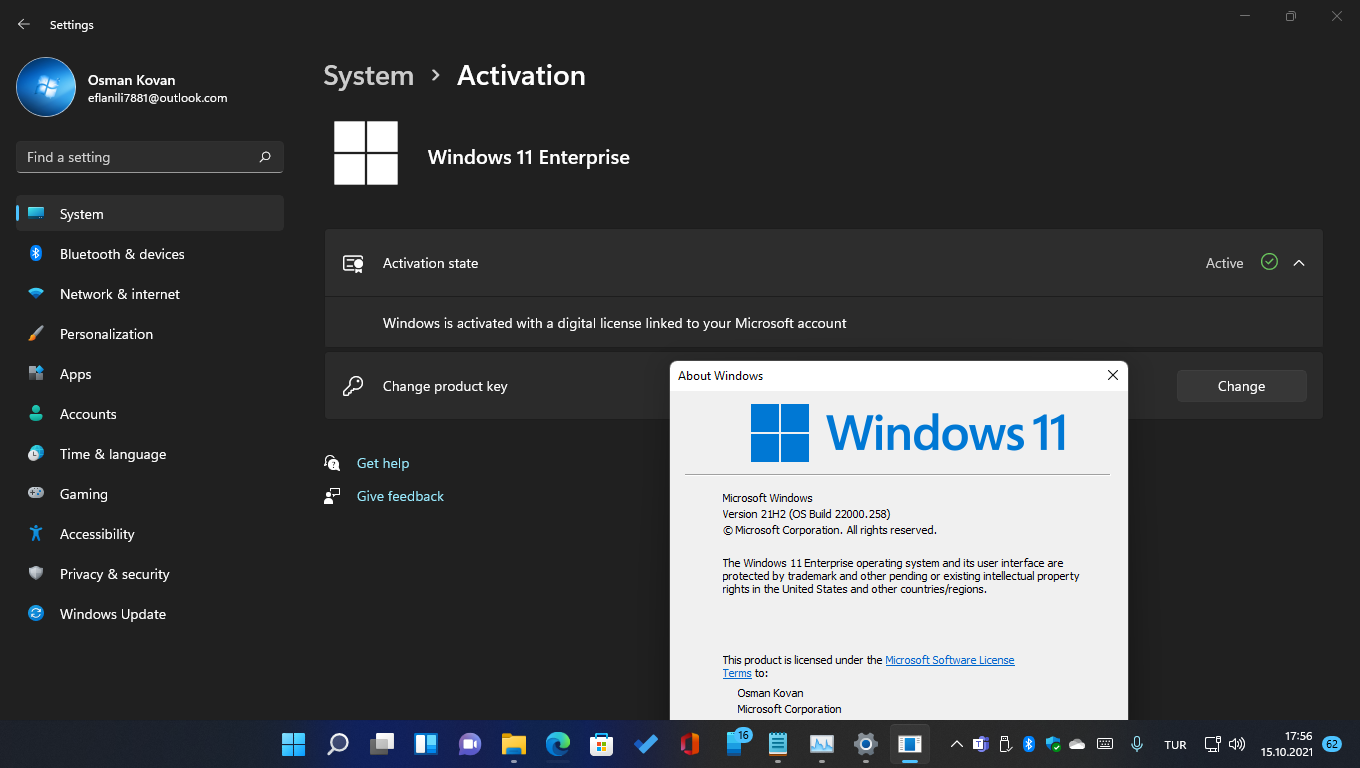This screenshot has height=768, width=1360.
Task: Go to Network & internet settings
Action: [x=150, y=294]
